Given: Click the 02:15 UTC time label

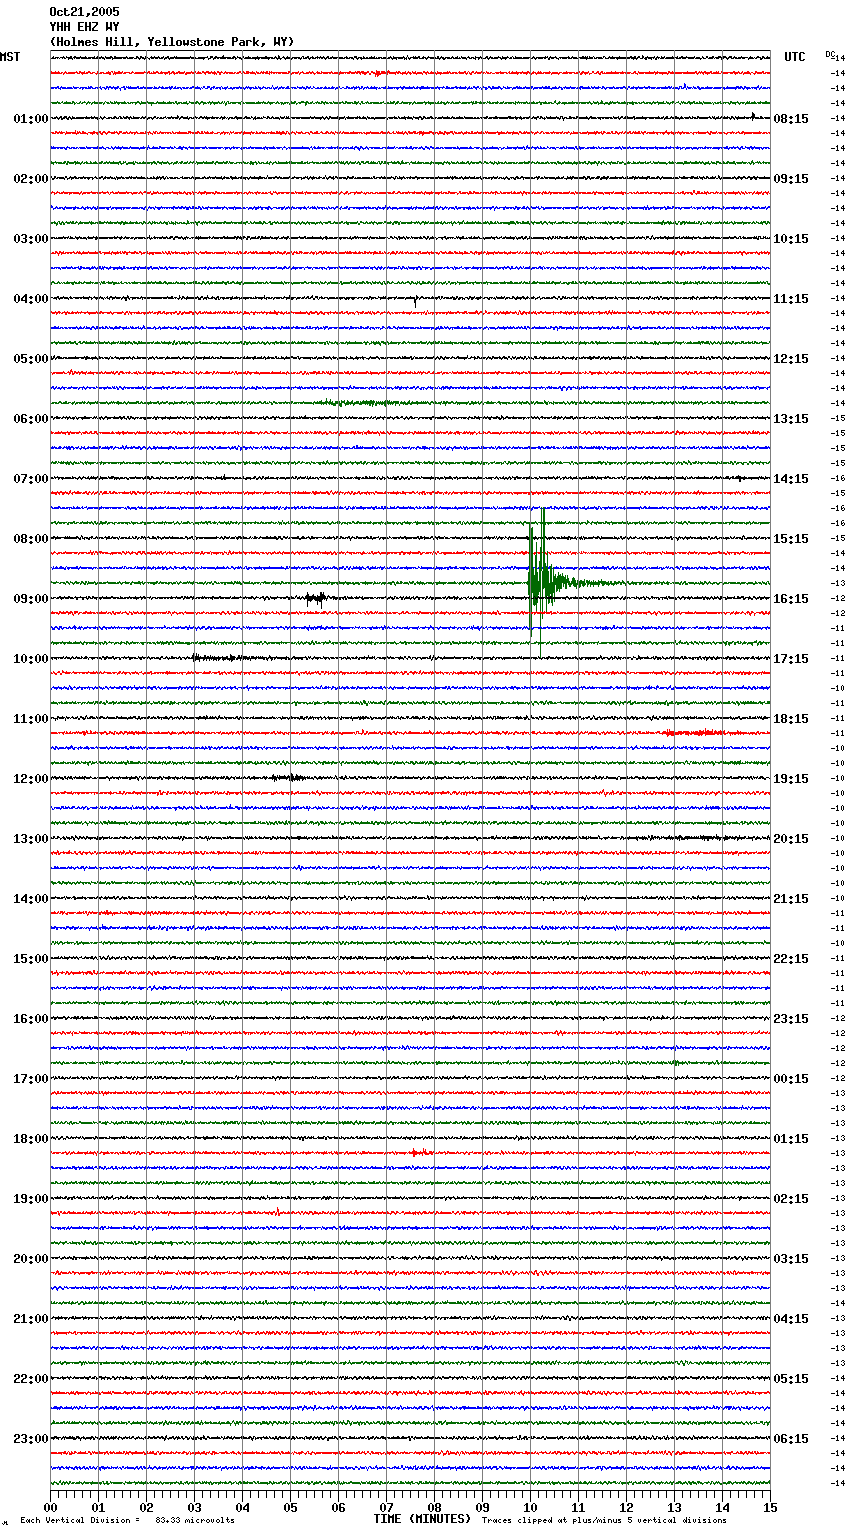Looking at the screenshot, I should (791, 1199).
